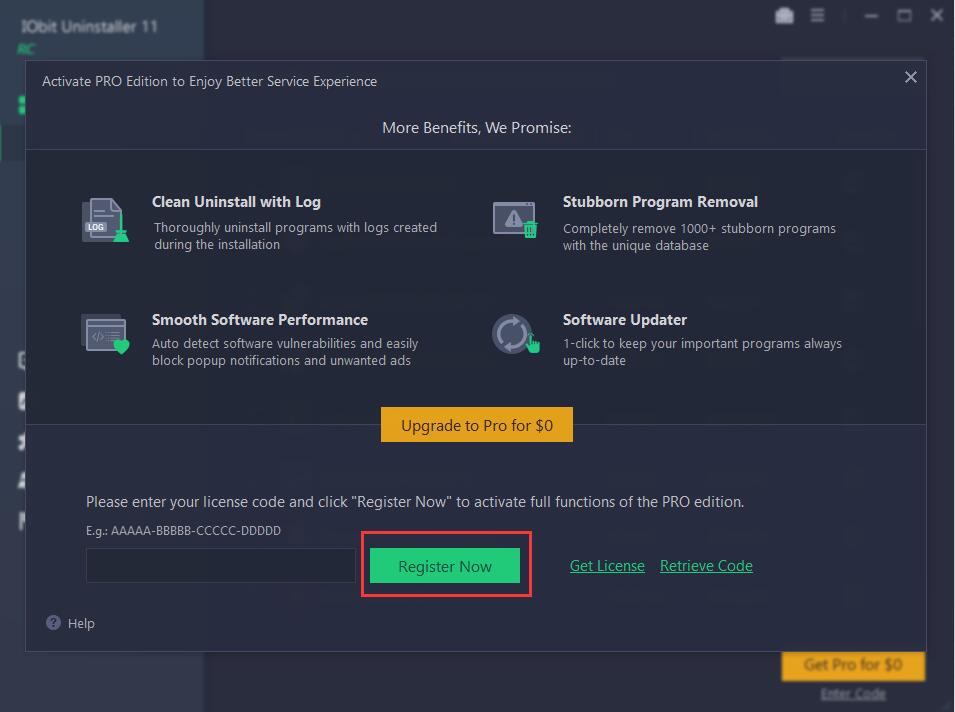Open the toolbox icon in title bar
955x712 pixels.
tap(785, 16)
